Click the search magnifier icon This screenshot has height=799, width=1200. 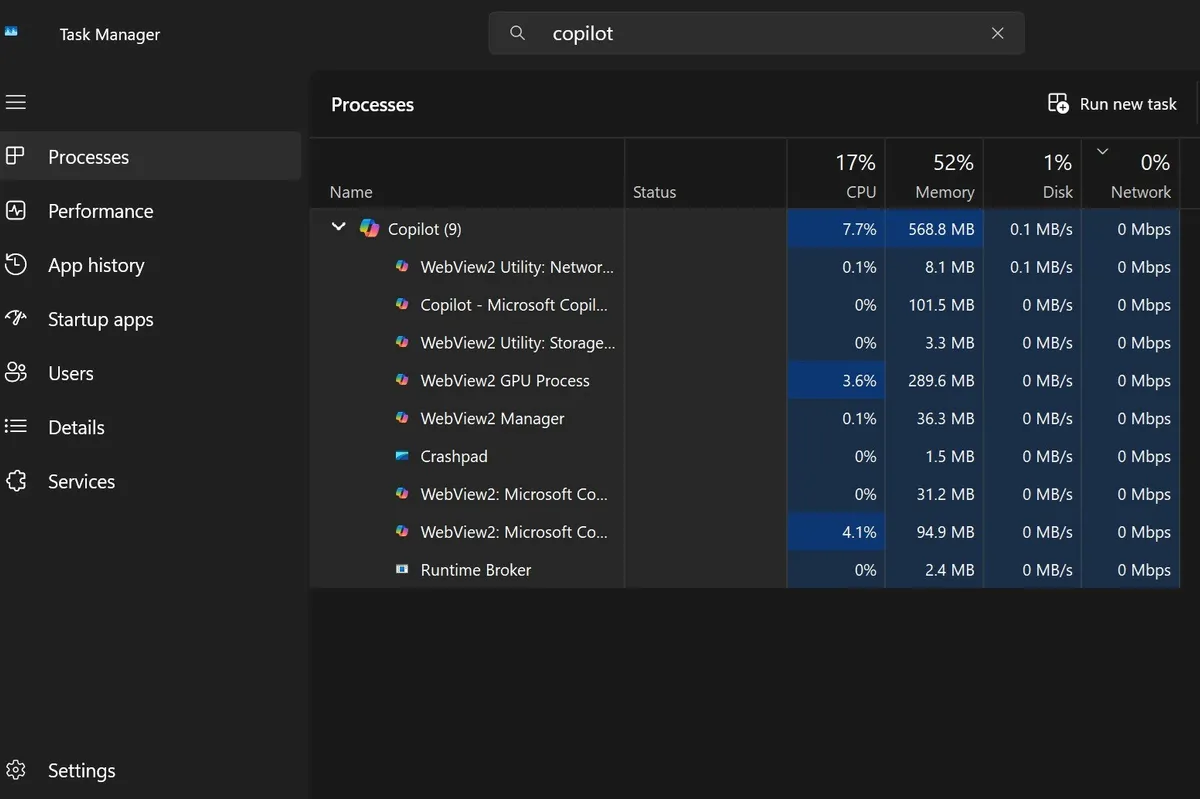517,33
